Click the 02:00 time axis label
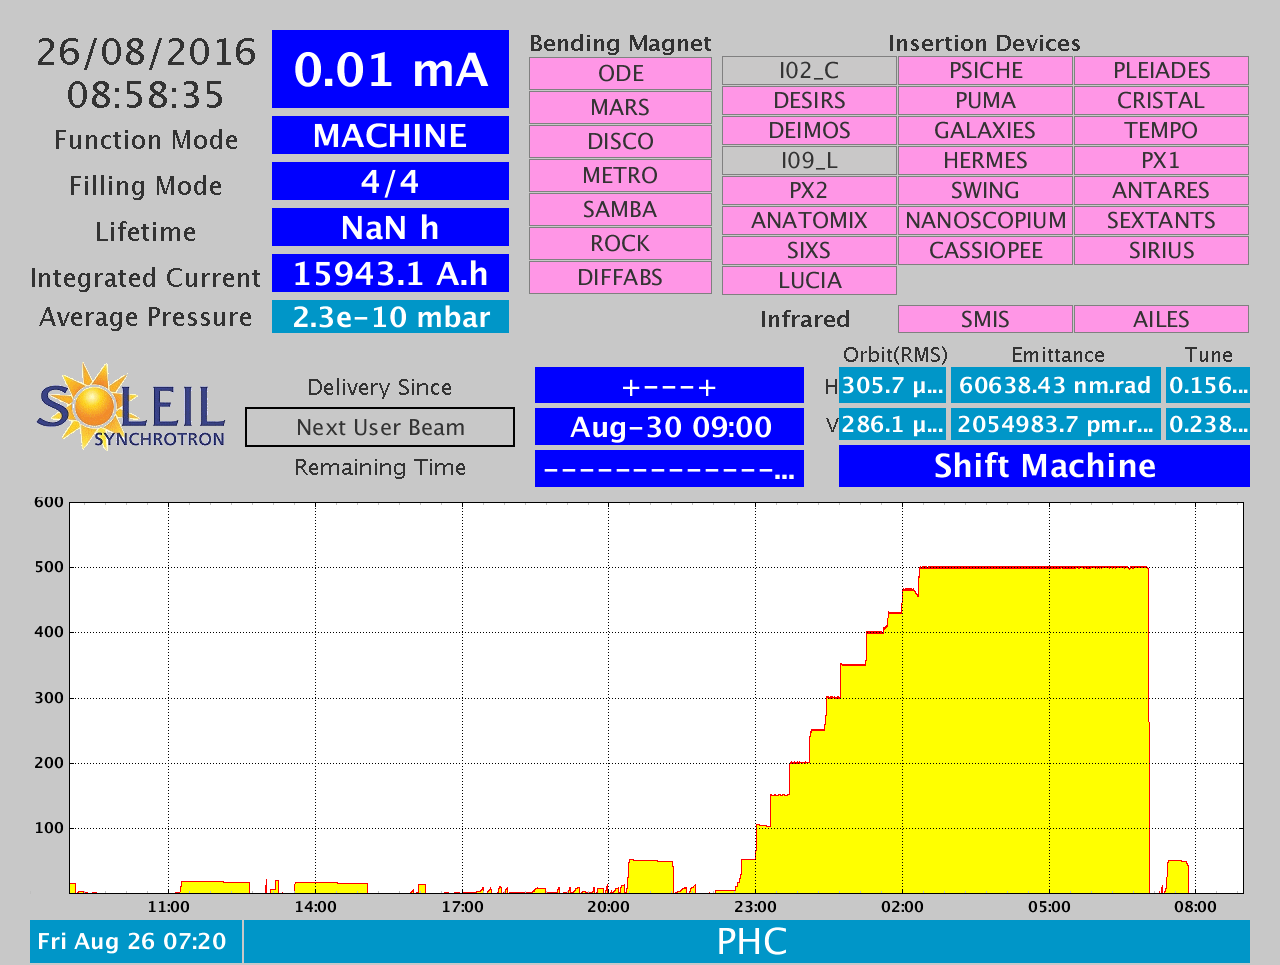Viewport: 1280px width, 965px height. (902, 907)
